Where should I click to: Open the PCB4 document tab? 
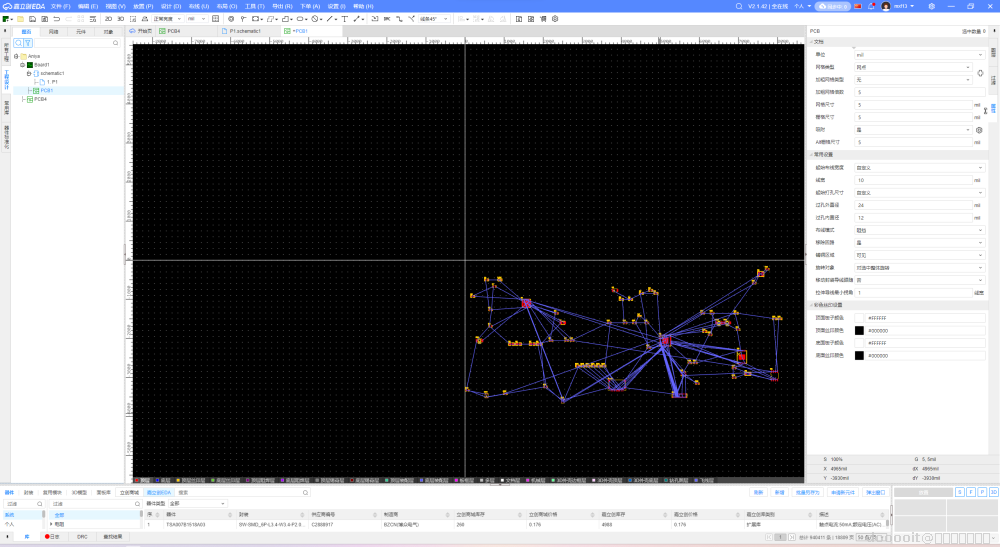tap(172, 31)
